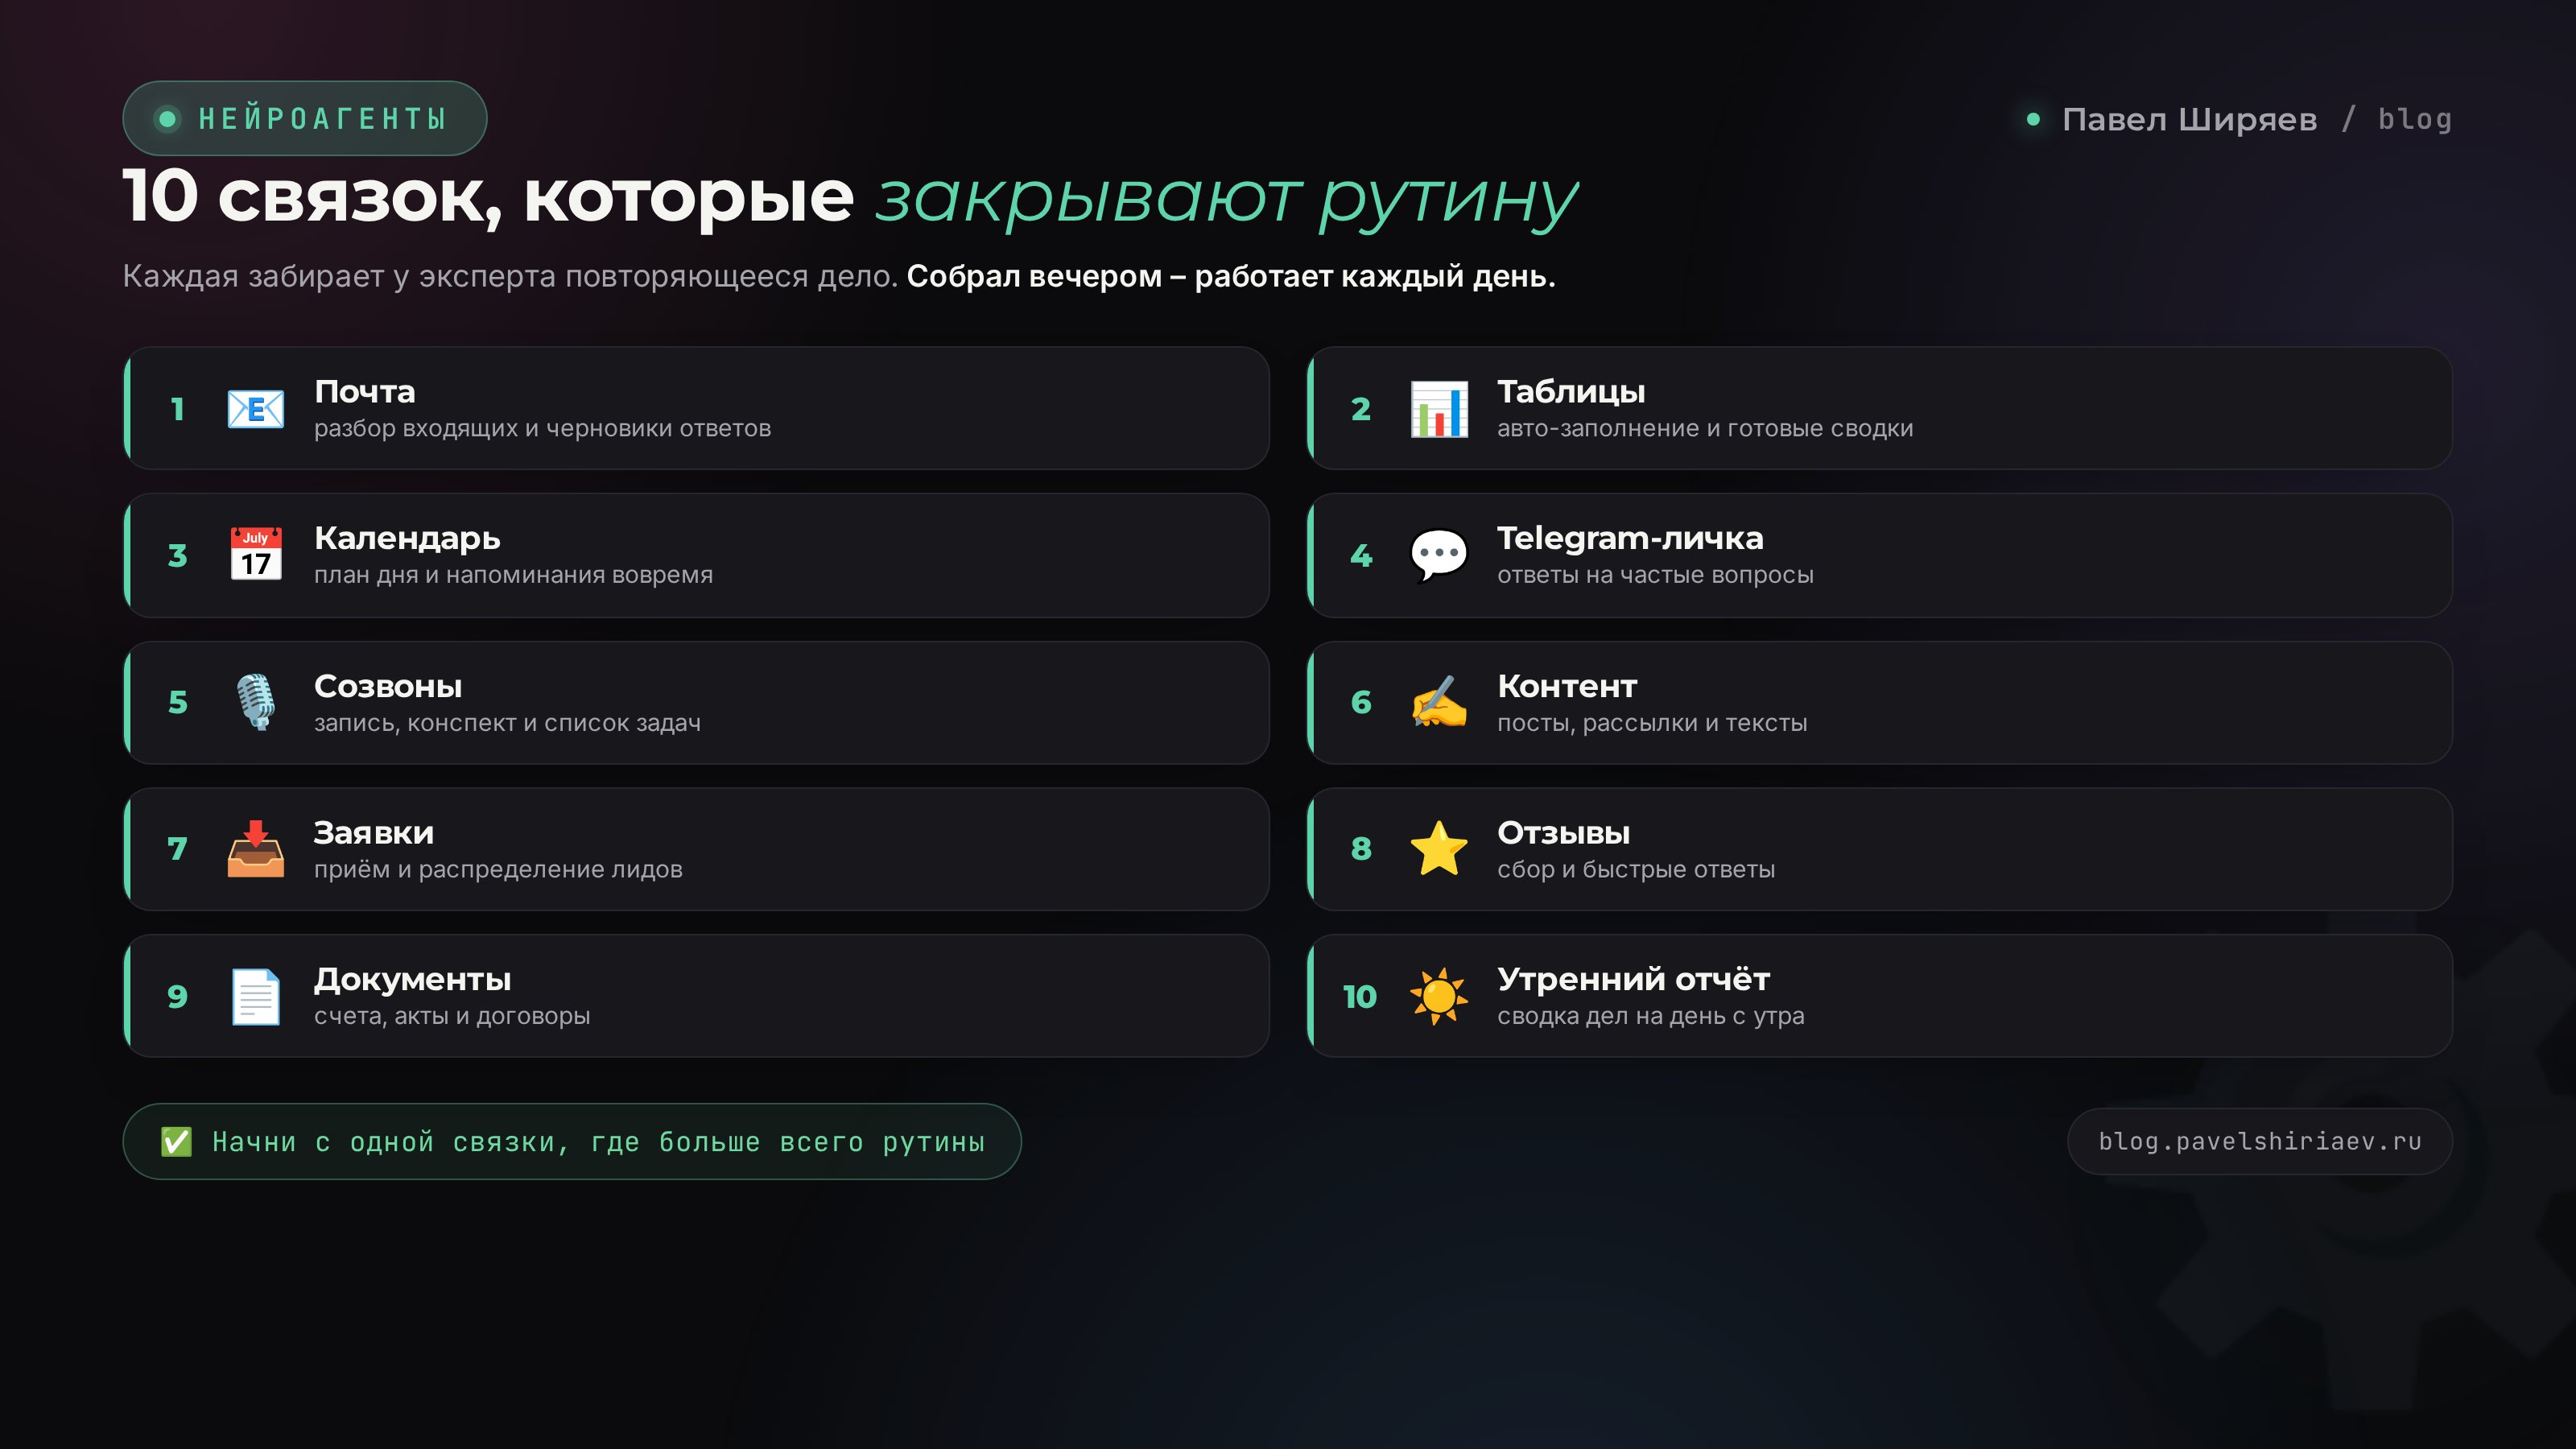Click number 1 on the Почта card
The height and width of the screenshot is (1449, 2576).
pos(177,409)
